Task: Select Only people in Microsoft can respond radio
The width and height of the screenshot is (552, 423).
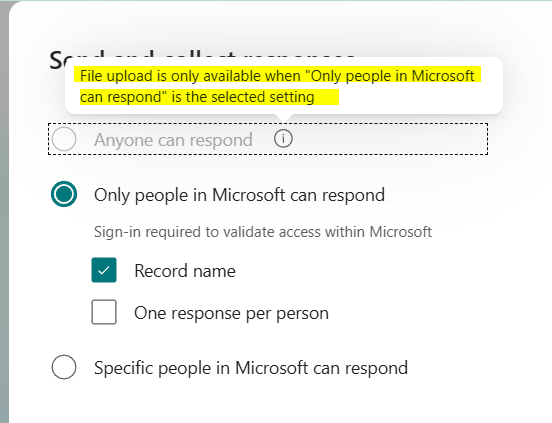Action: pos(64,194)
